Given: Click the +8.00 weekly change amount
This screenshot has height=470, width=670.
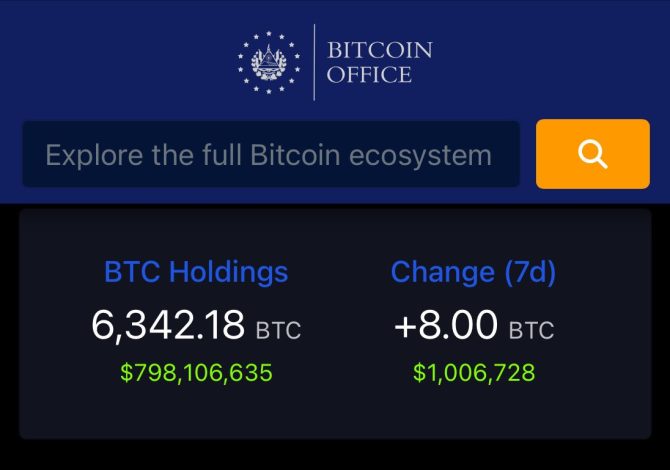Looking at the screenshot, I should pyautogui.click(x=446, y=325).
